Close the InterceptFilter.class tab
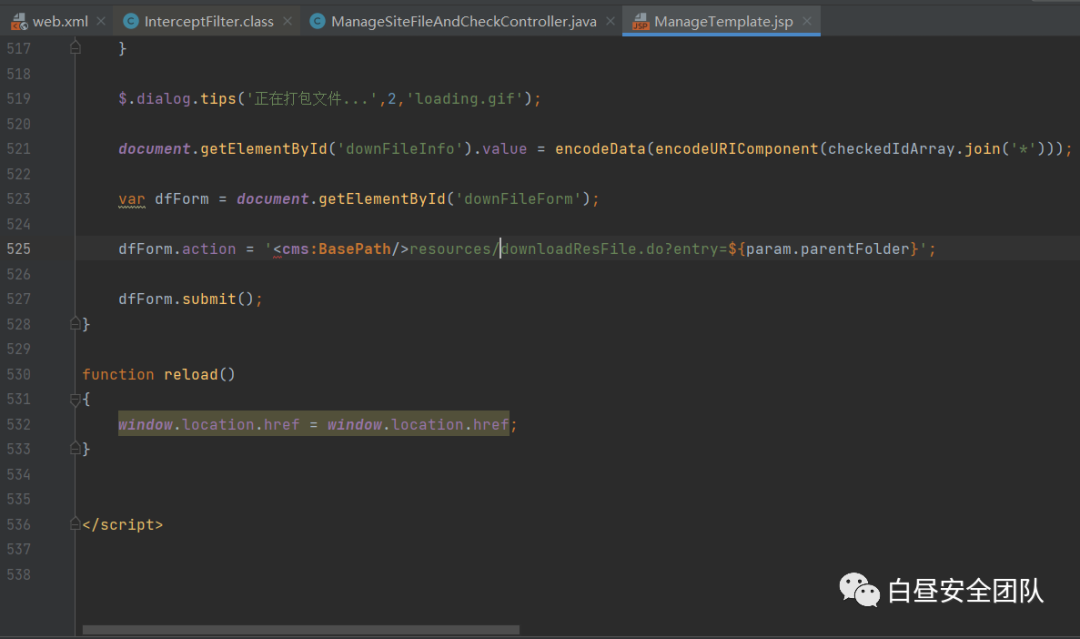The image size is (1080, 639). pos(287,21)
